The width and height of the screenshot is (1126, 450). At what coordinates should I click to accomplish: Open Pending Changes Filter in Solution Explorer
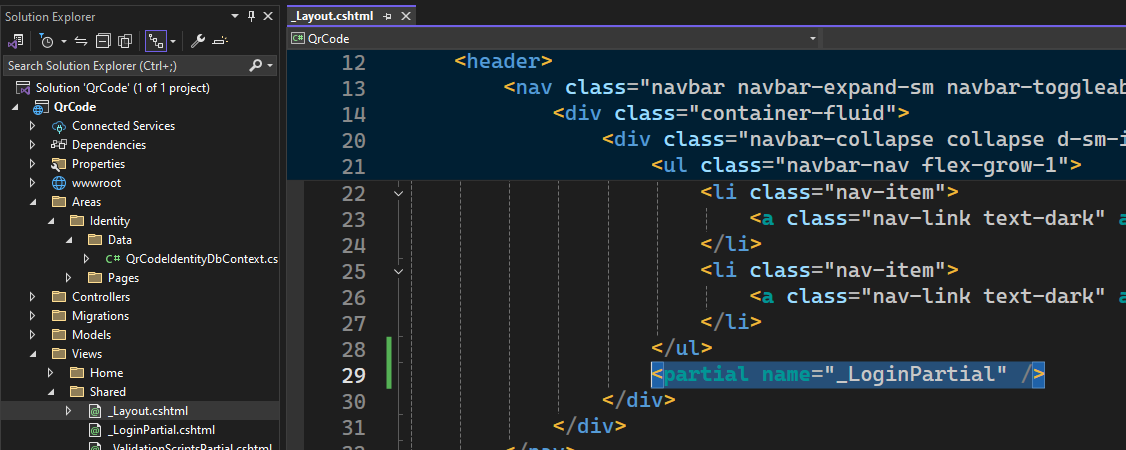pyautogui.click(x=47, y=41)
